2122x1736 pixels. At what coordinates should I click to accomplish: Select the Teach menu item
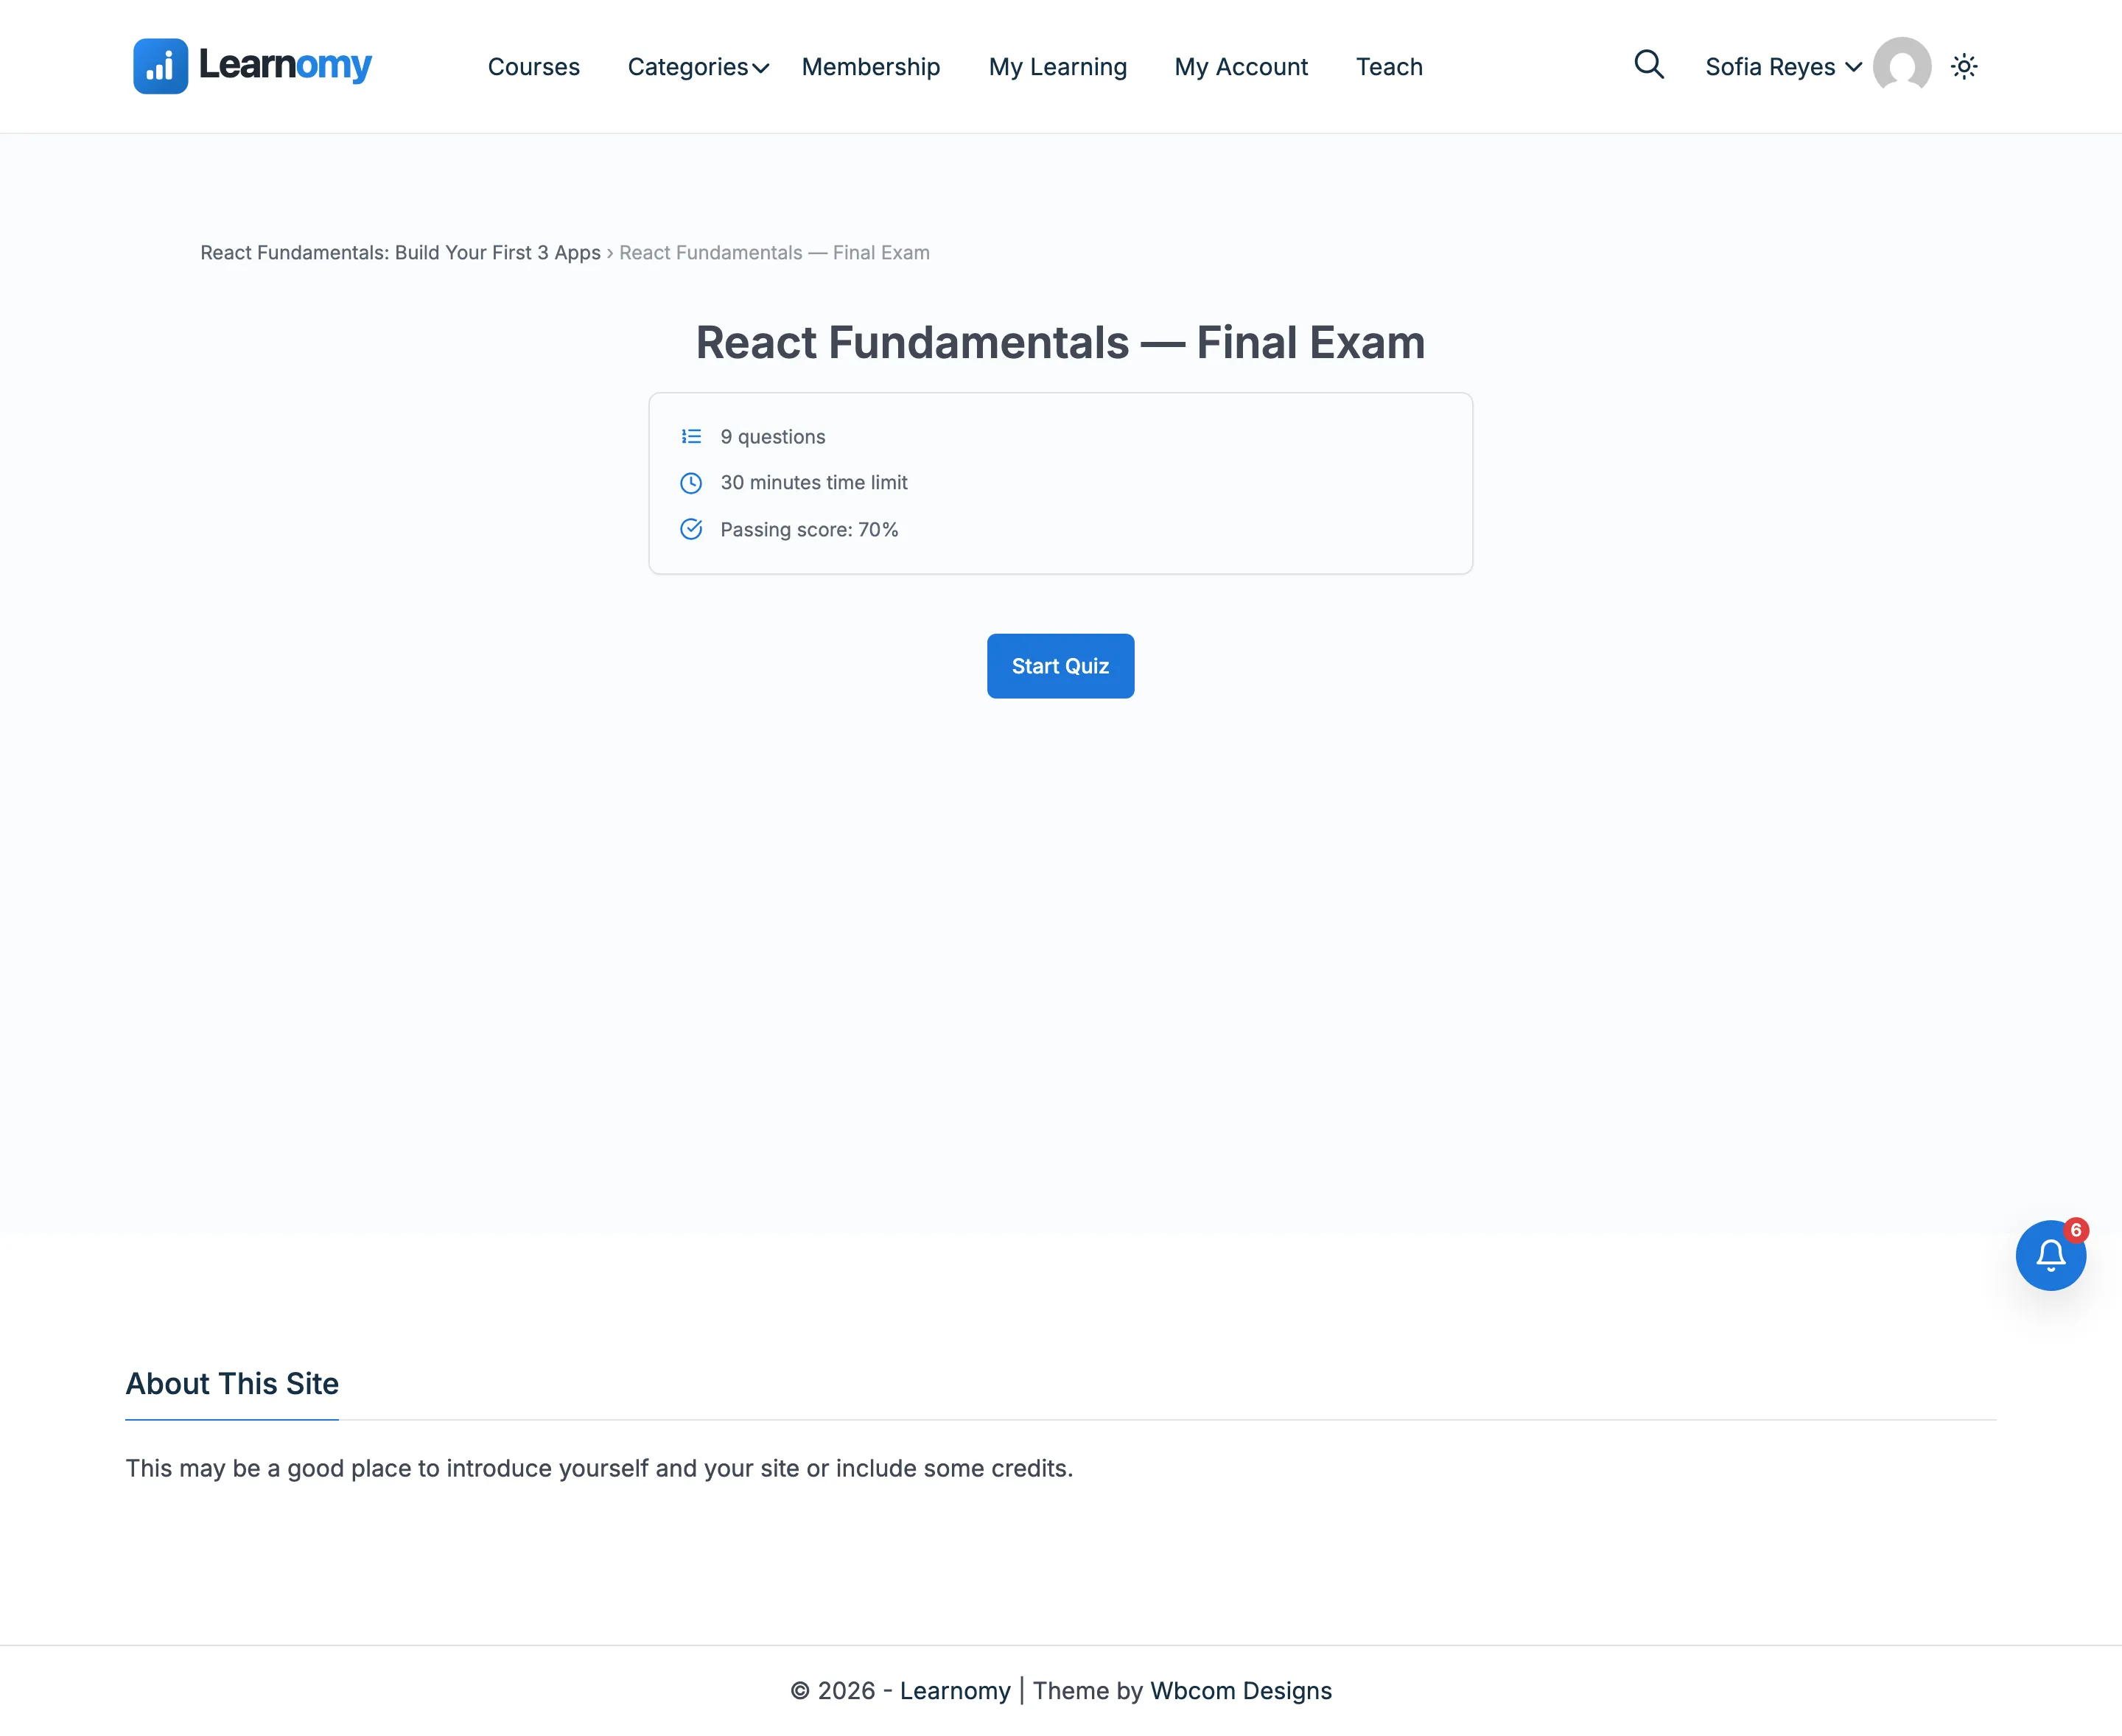click(x=1388, y=67)
